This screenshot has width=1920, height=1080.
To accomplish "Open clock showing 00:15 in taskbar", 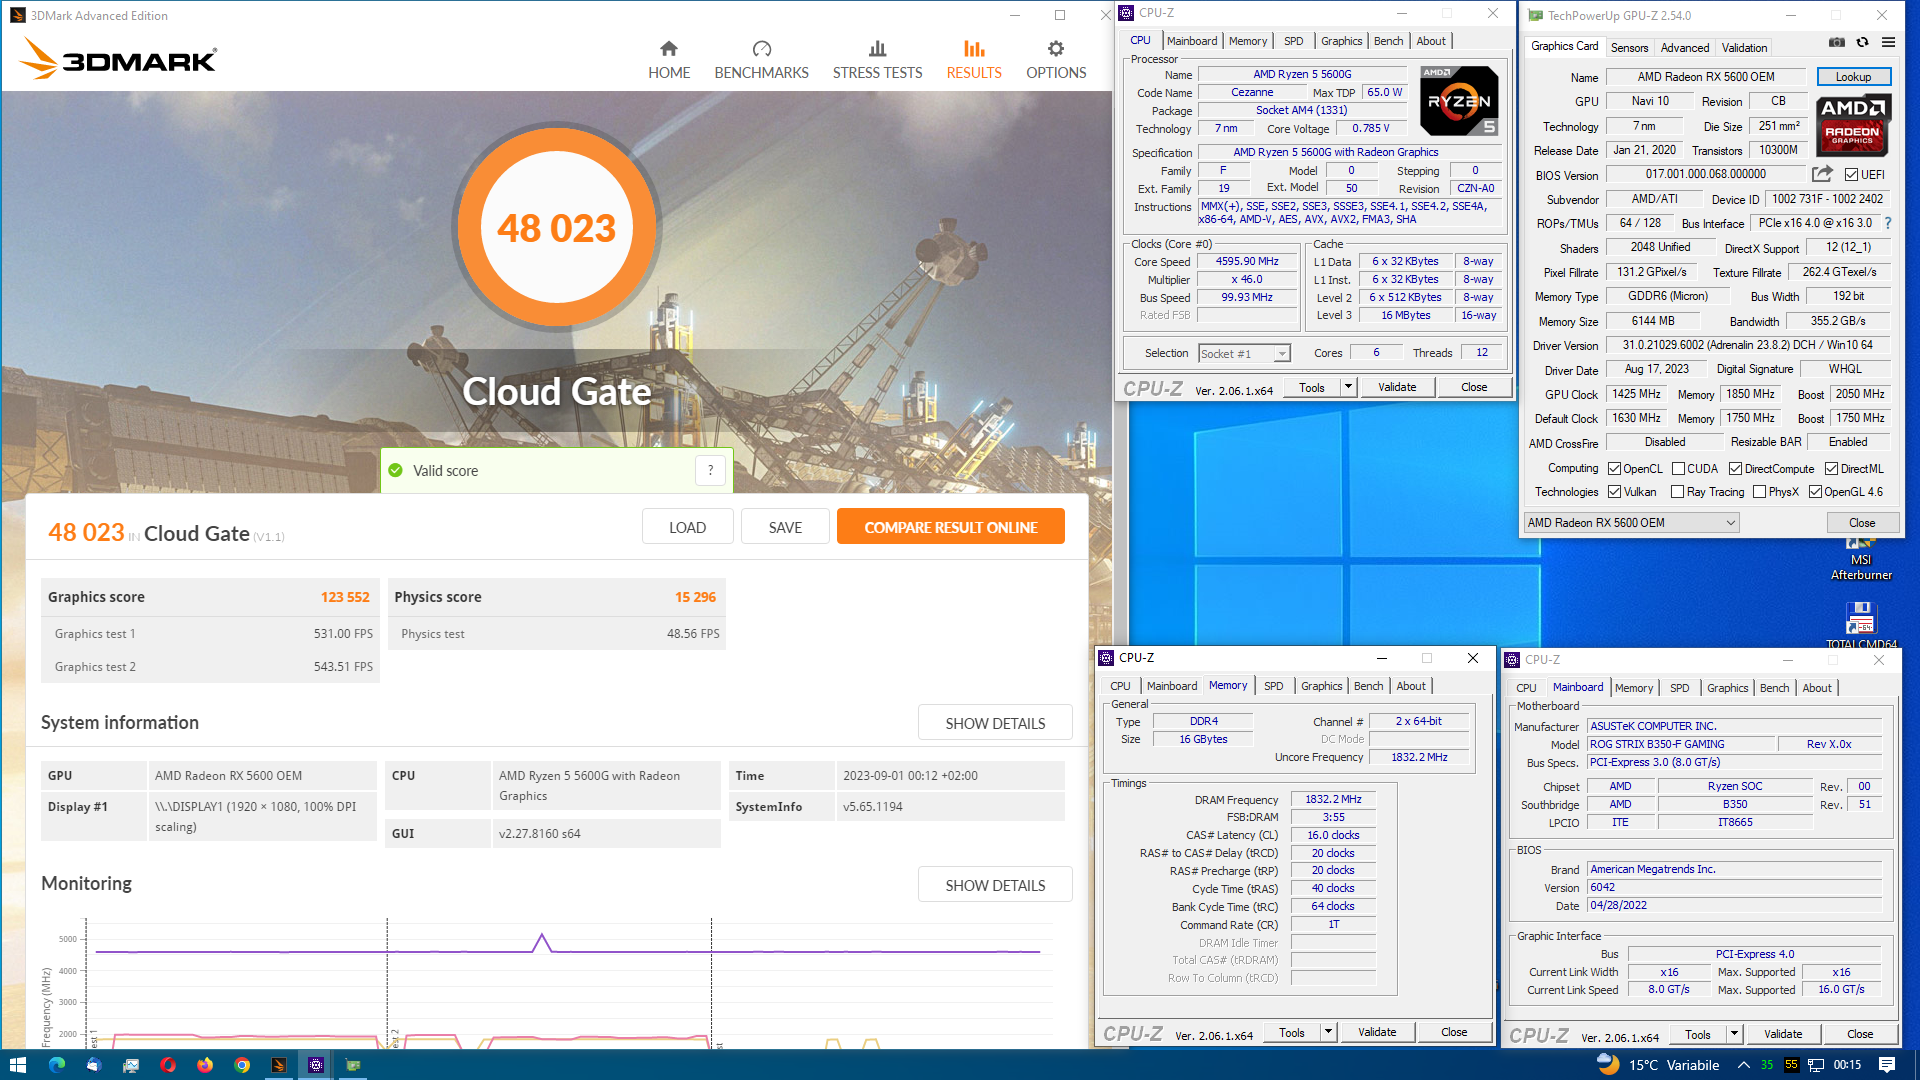I will pyautogui.click(x=1846, y=1065).
